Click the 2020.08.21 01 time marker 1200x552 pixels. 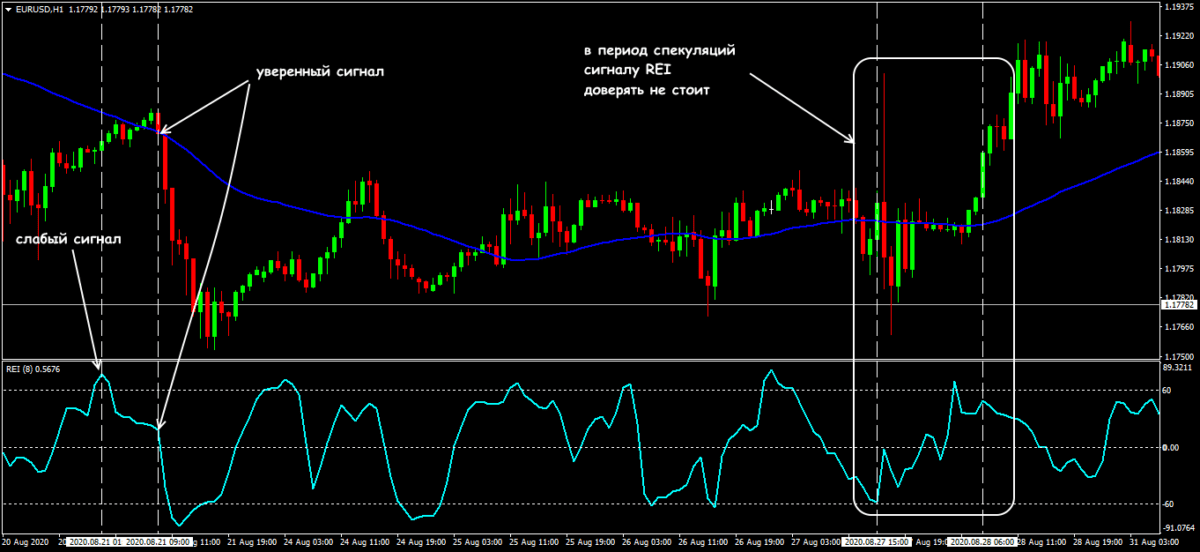click(x=96, y=541)
